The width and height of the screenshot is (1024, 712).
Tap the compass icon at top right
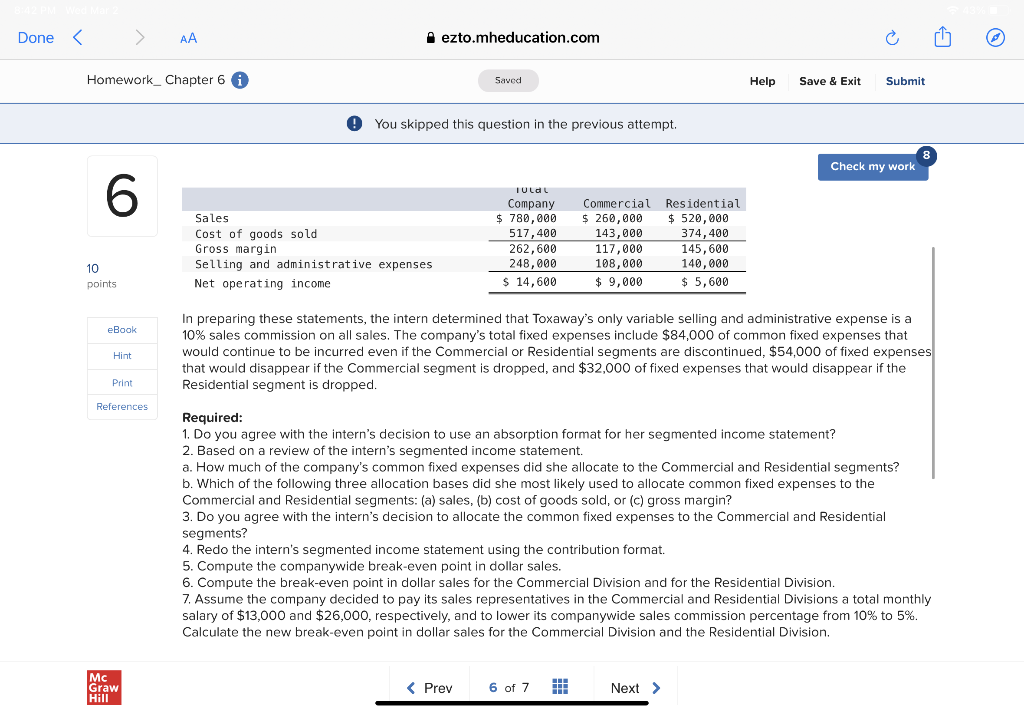[x=995, y=37]
